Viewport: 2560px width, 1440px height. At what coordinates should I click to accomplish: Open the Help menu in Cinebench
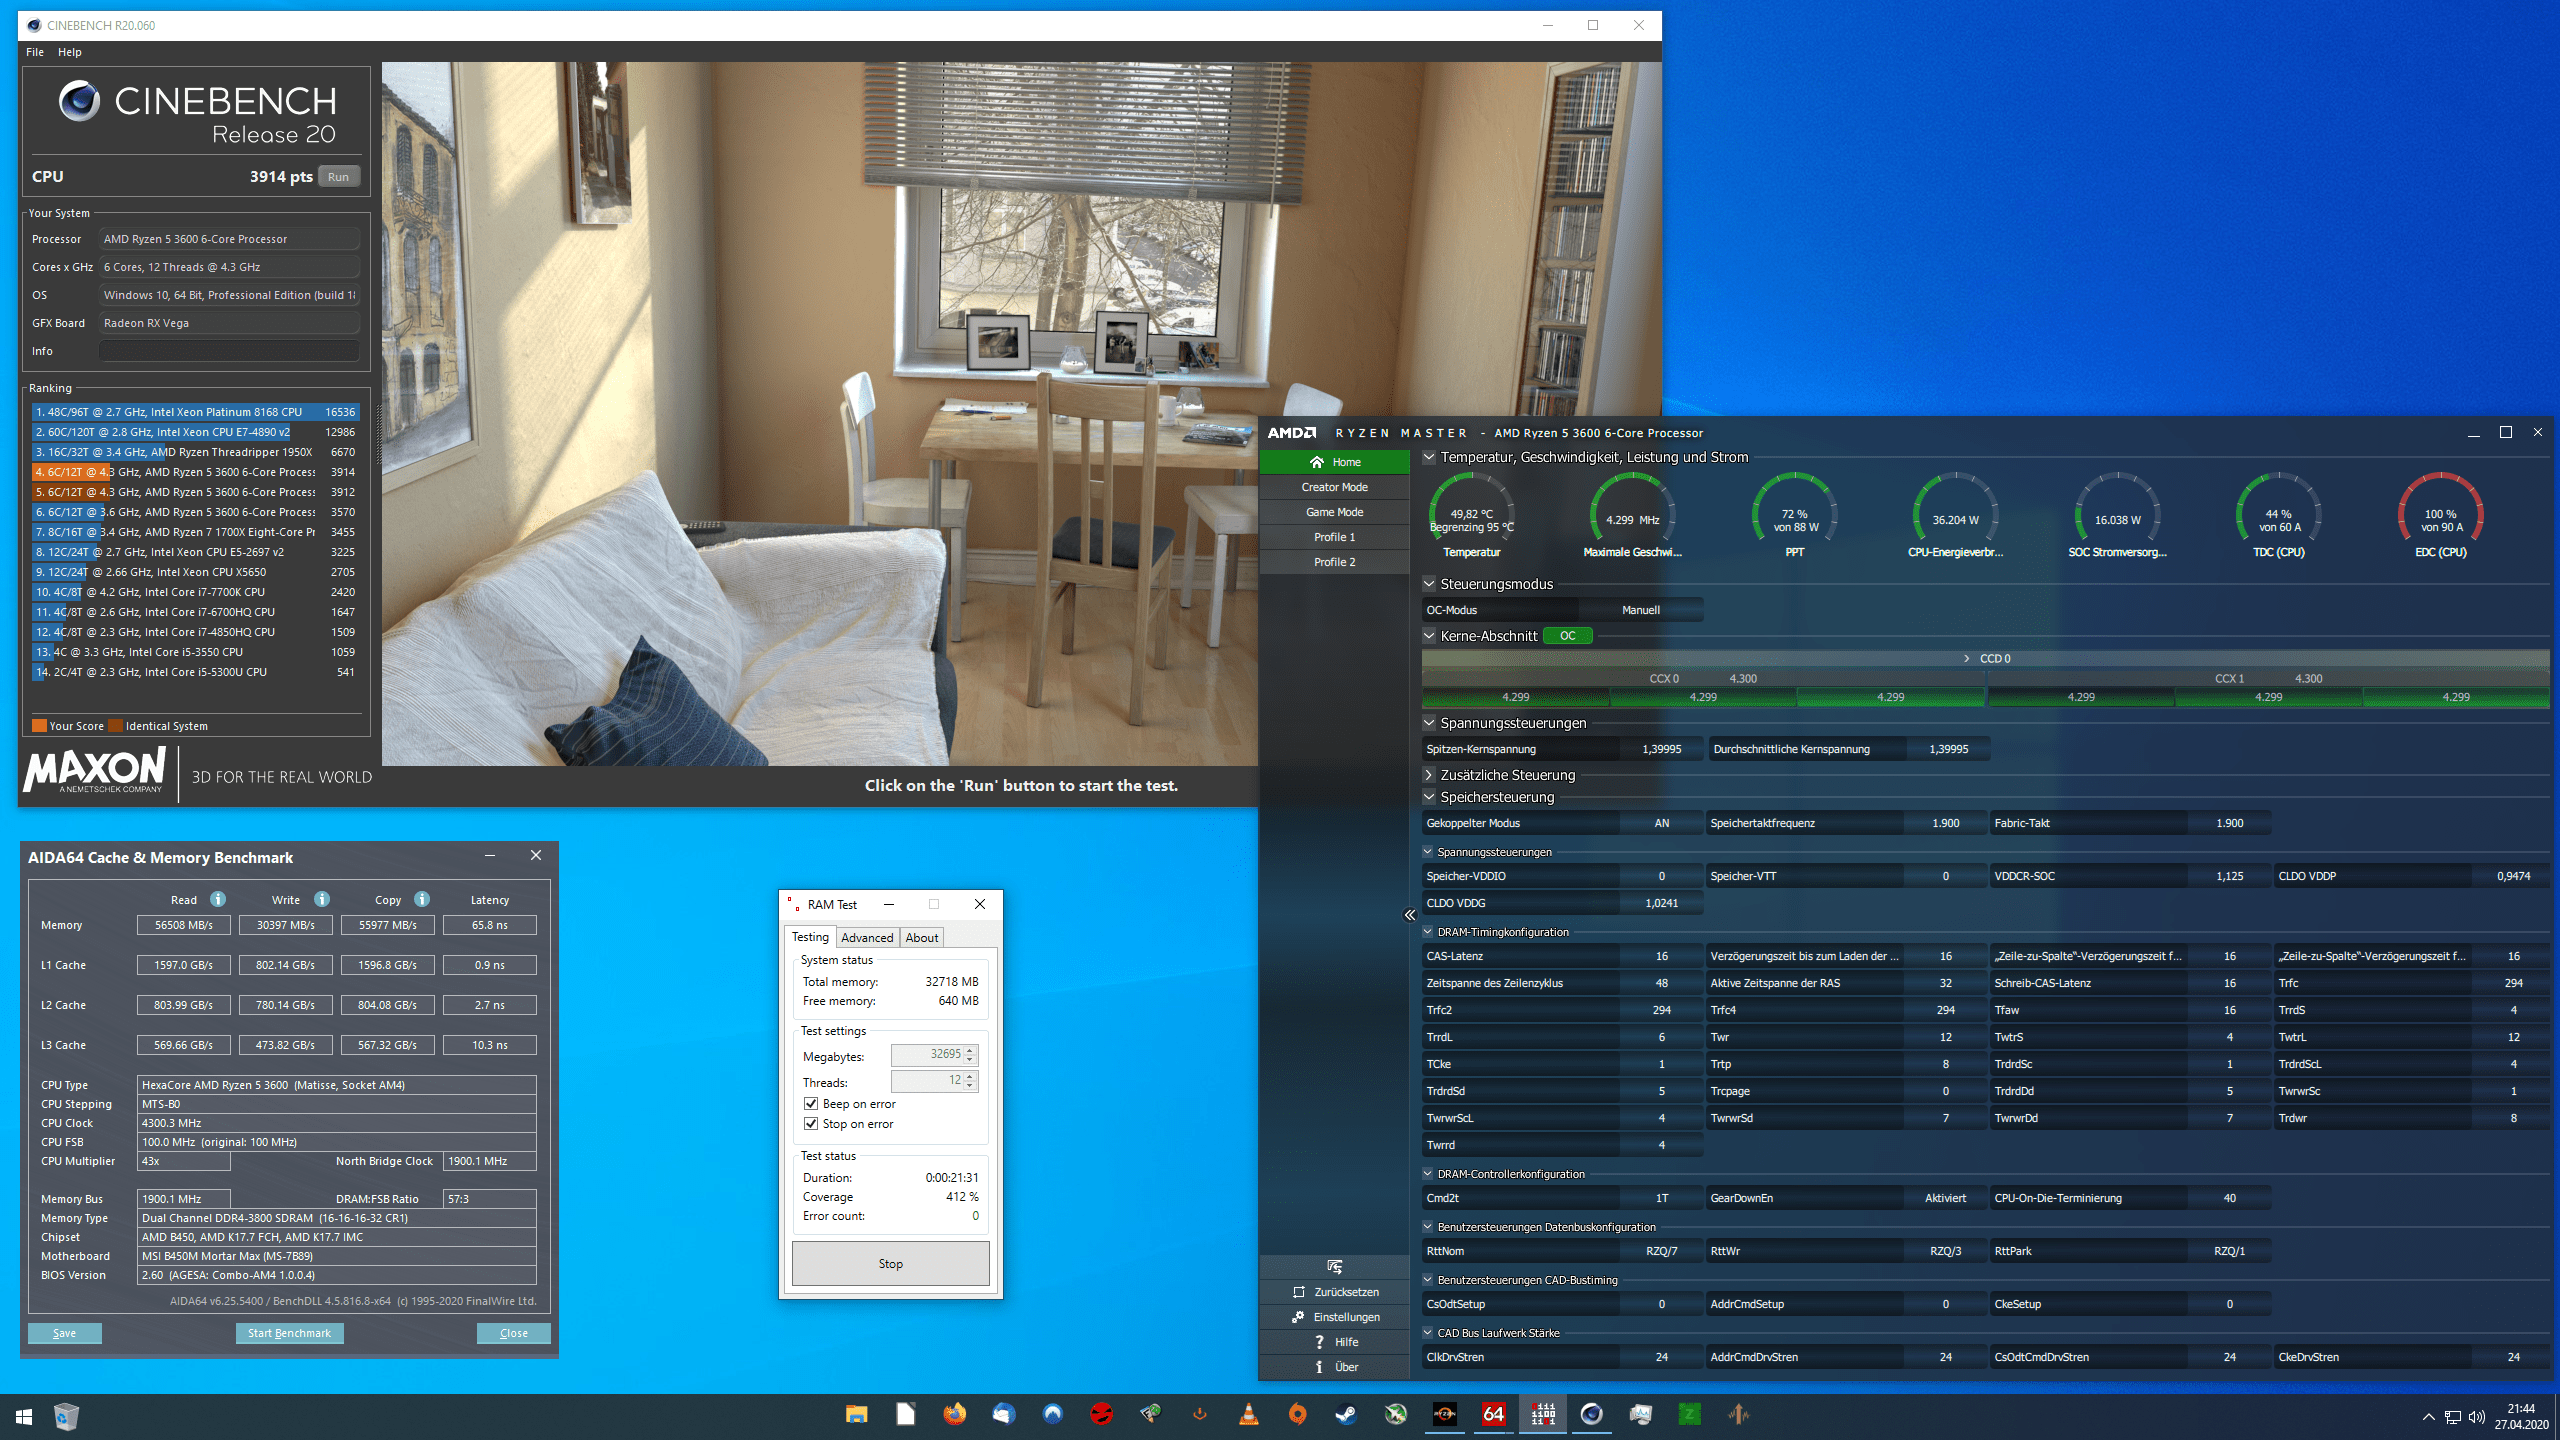70,52
